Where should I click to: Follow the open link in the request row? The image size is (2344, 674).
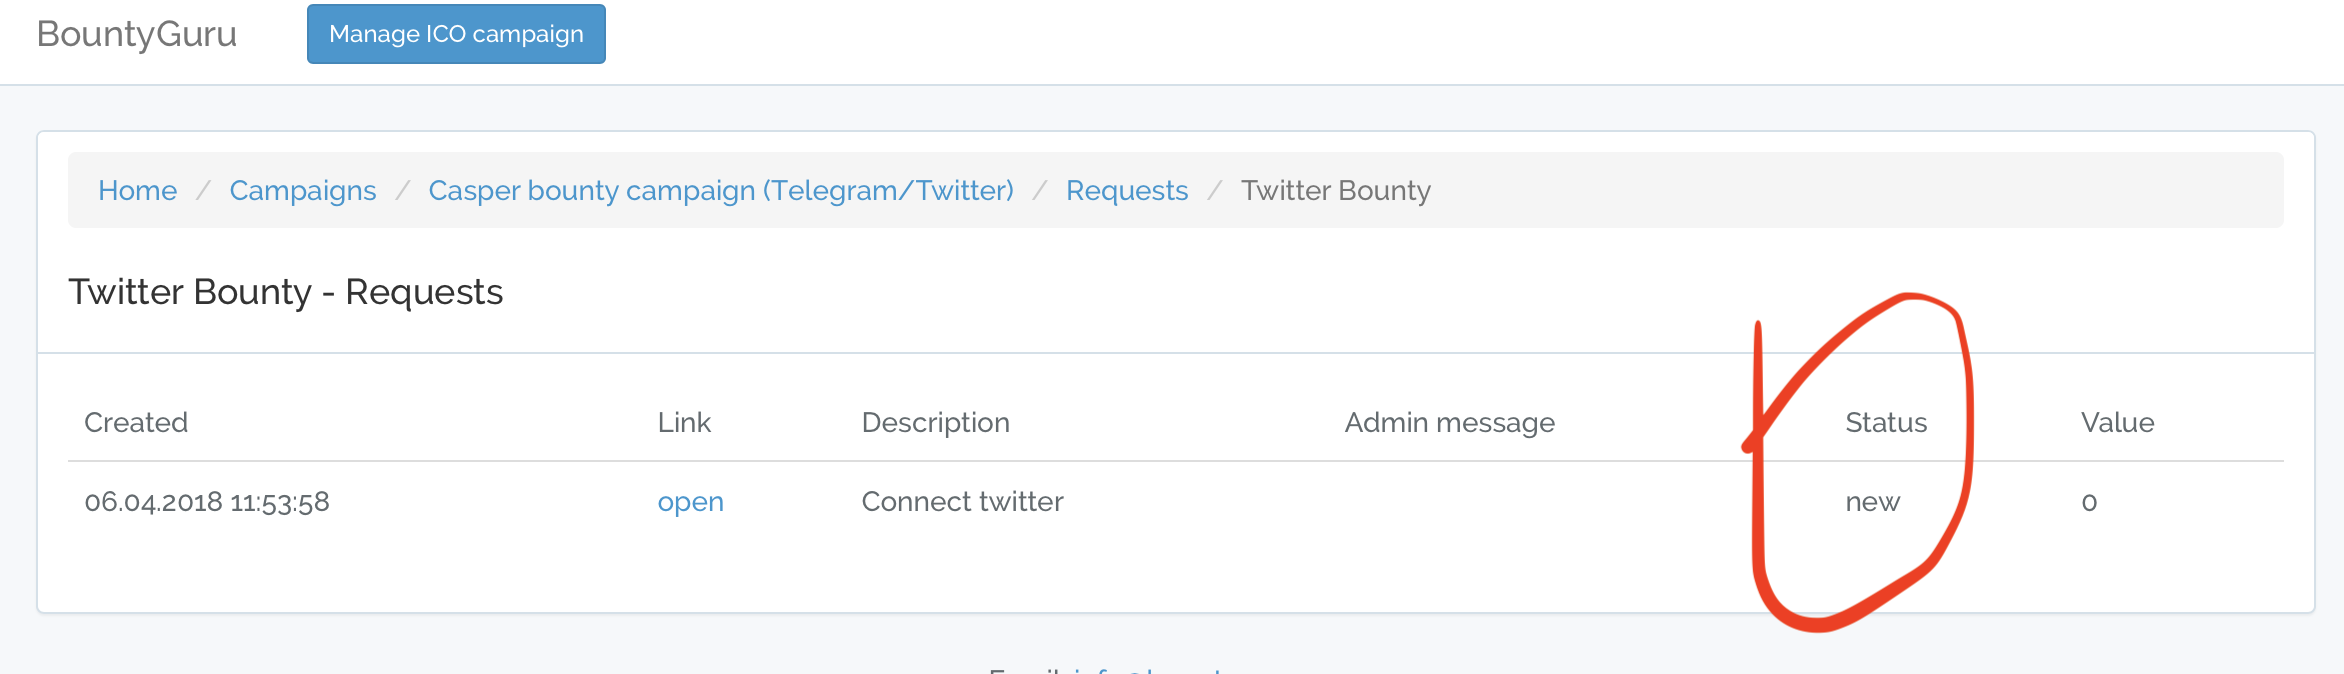point(691,502)
